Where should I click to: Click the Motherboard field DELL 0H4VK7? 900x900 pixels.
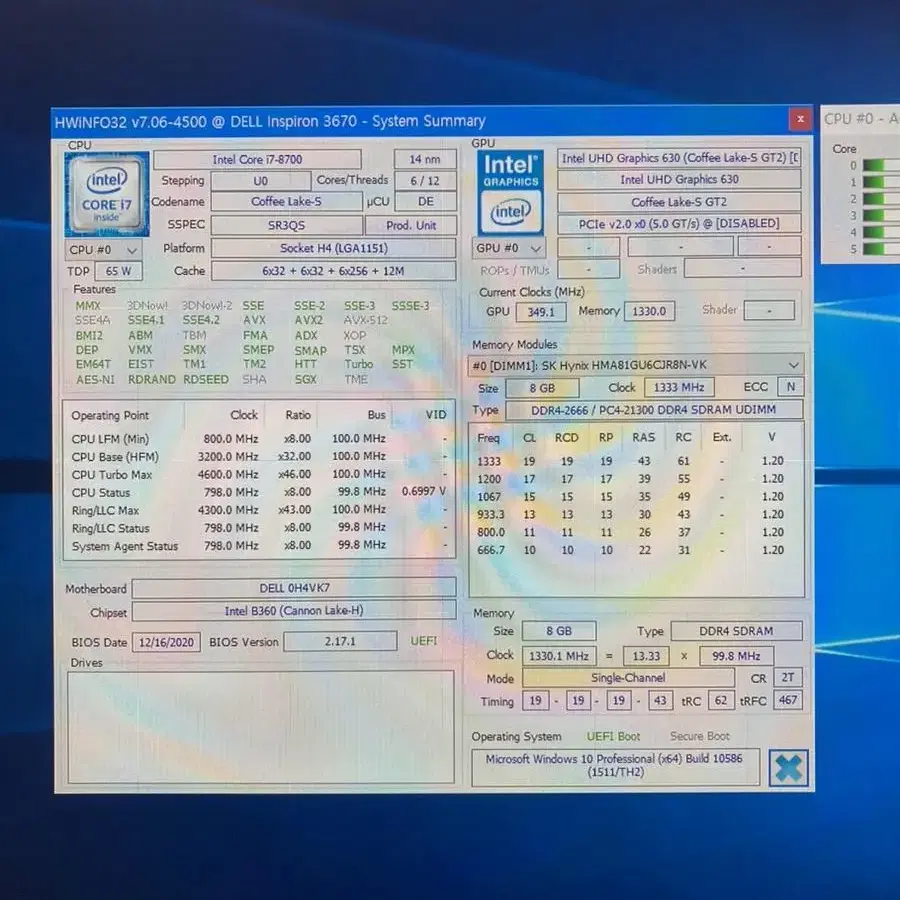point(294,588)
